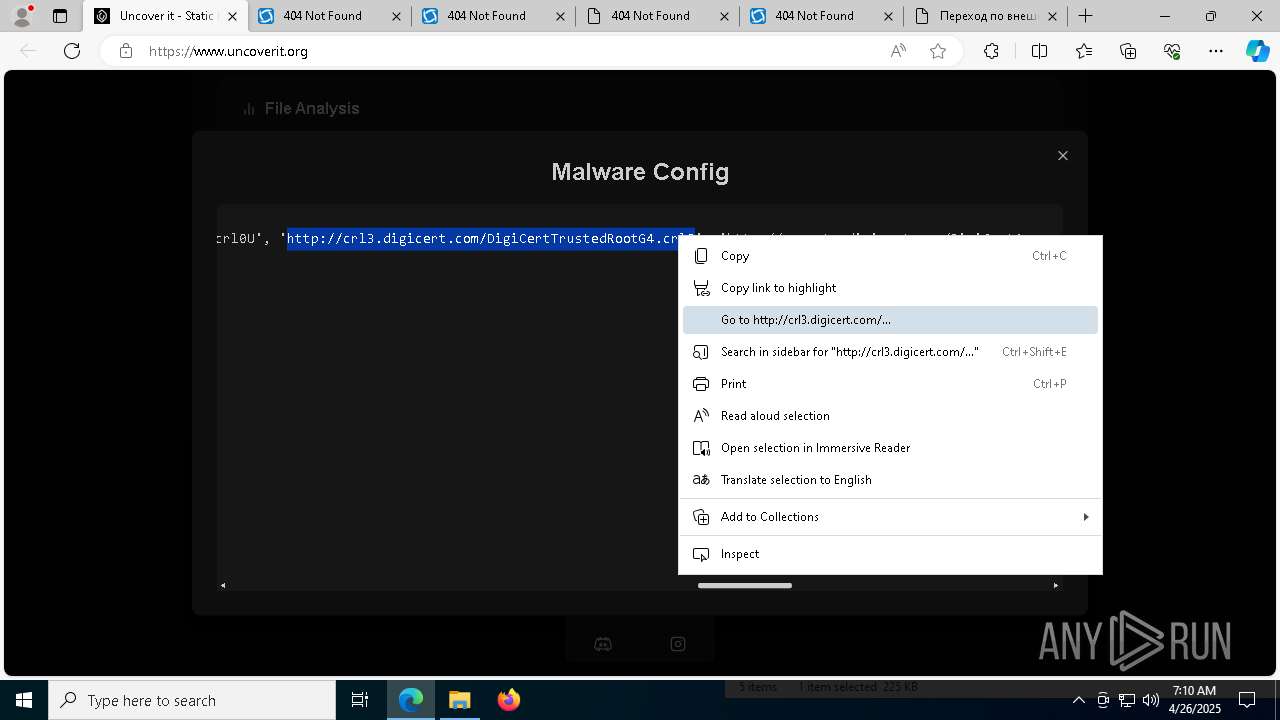
Task: Select Print from the context menu
Action: pyautogui.click(x=890, y=384)
